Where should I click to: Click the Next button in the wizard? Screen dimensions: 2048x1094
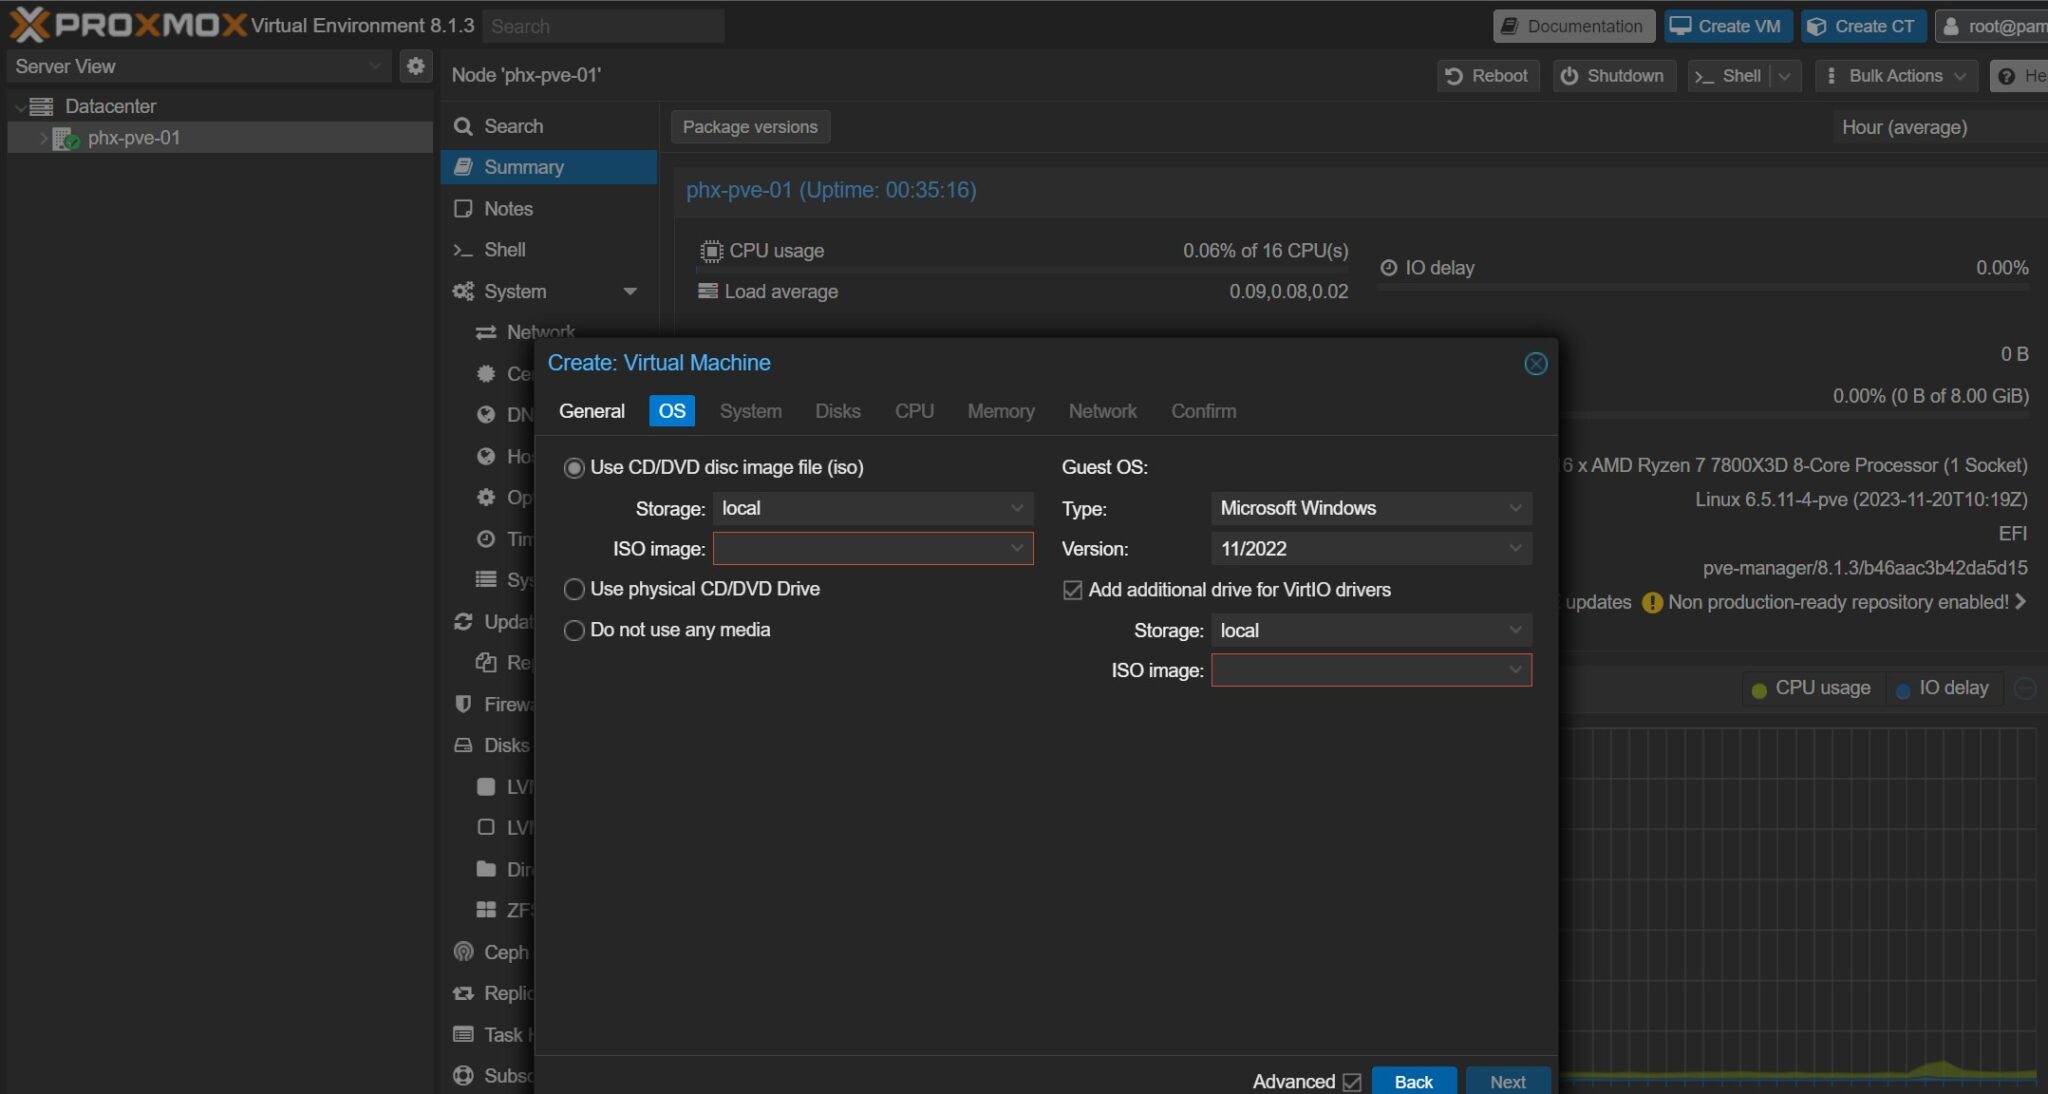pyautogui.click(x=1507, y=1081)
